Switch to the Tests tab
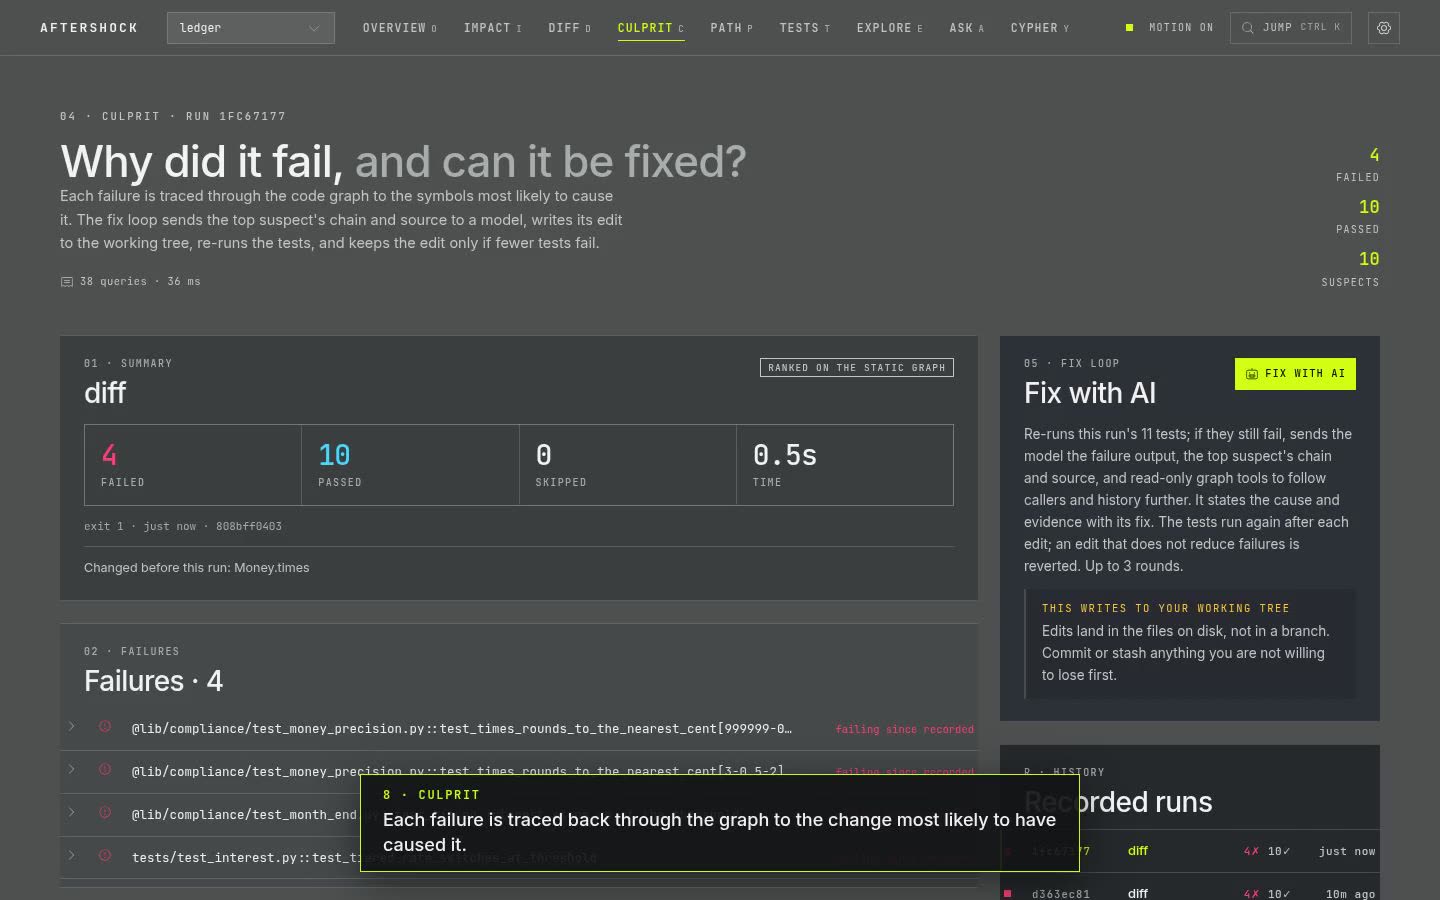Viewport: 1440px width, 900px height. (805, 28)
